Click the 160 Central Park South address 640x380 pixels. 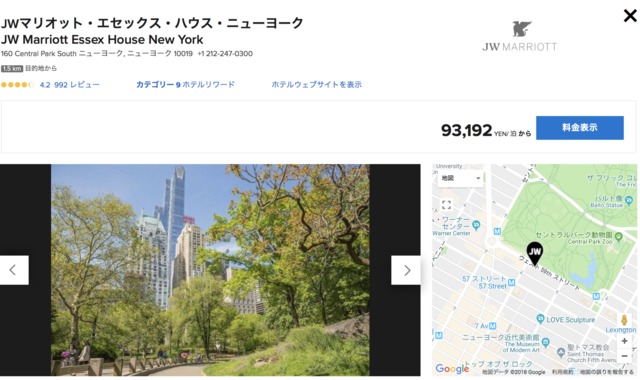coord(97,53)
